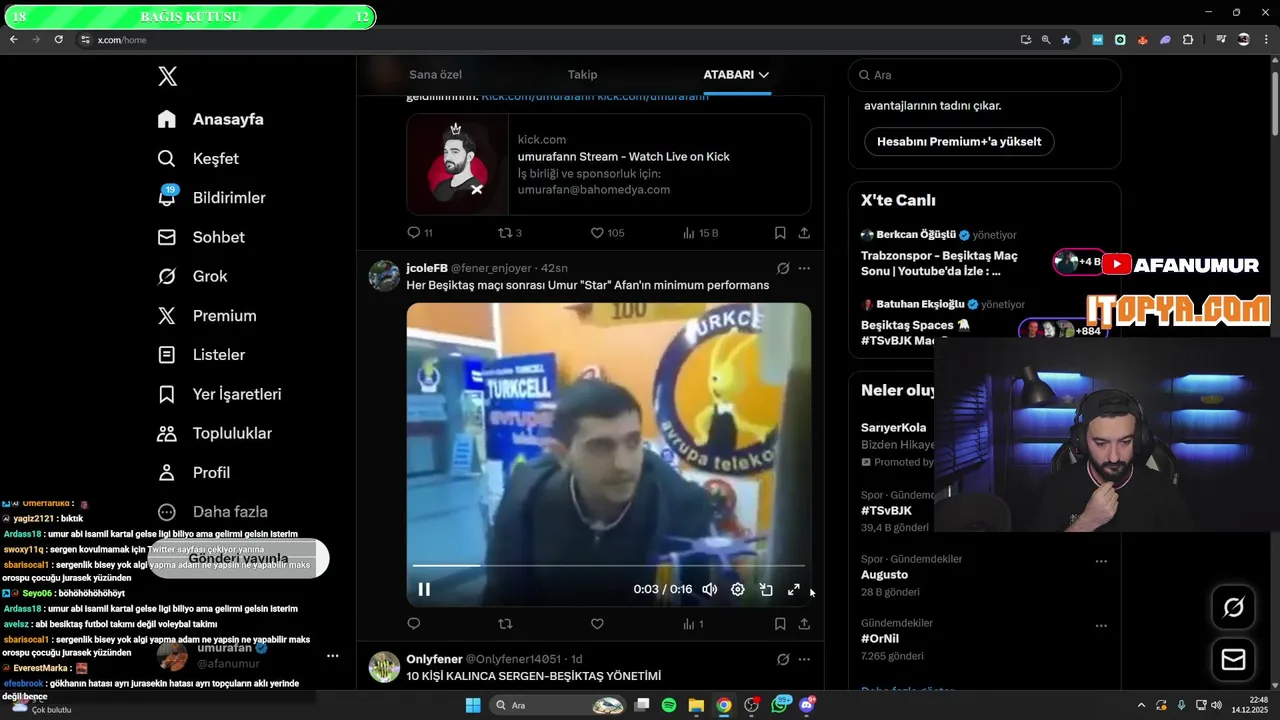View analytics of jcoleFB post with 1 view
Viewport: 1280px width, 720px height.
point(693,624)
